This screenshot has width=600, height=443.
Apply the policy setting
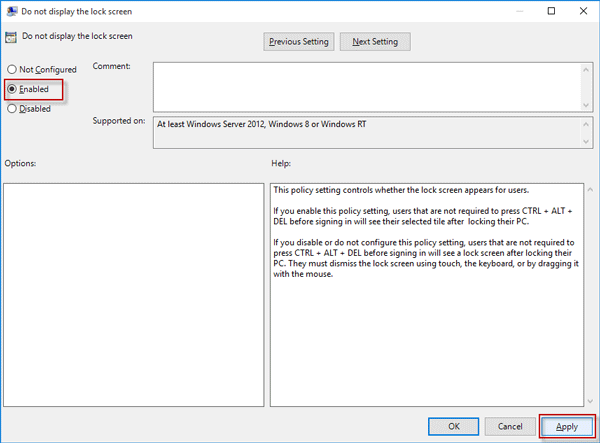566,426
